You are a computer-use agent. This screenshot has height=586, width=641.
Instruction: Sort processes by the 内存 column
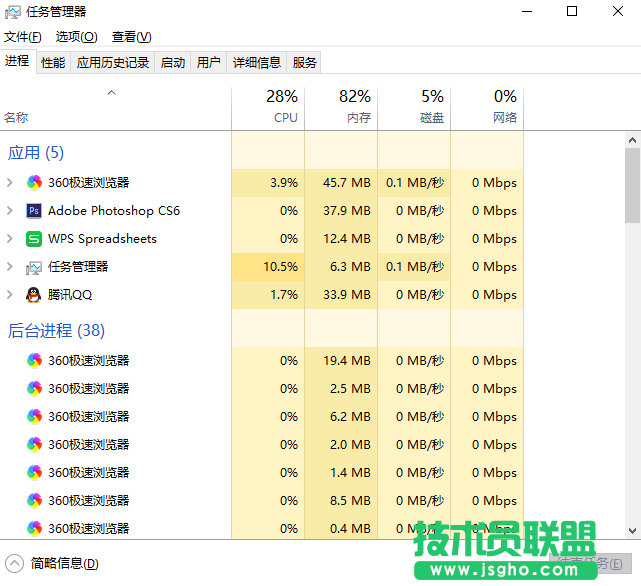point(341,108)
